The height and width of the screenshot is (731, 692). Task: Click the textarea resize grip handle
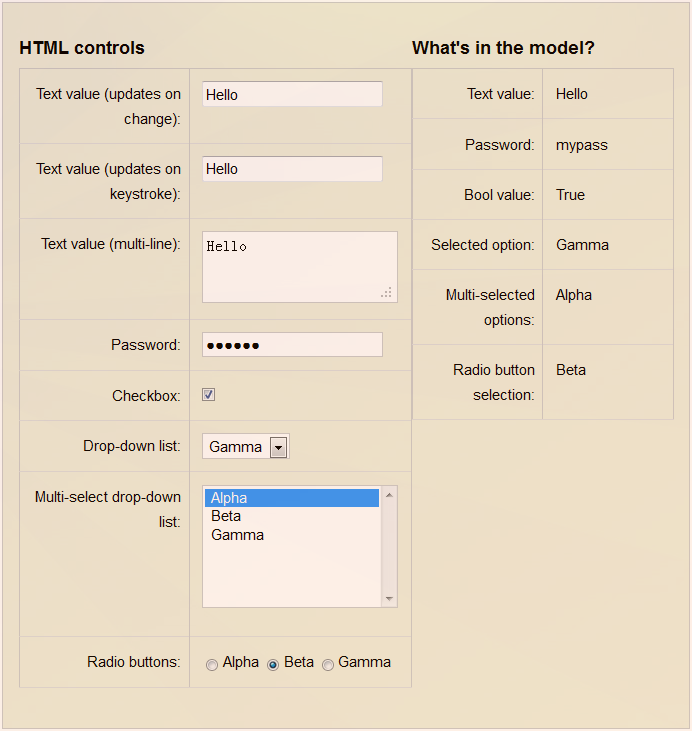tap(387, 293)
